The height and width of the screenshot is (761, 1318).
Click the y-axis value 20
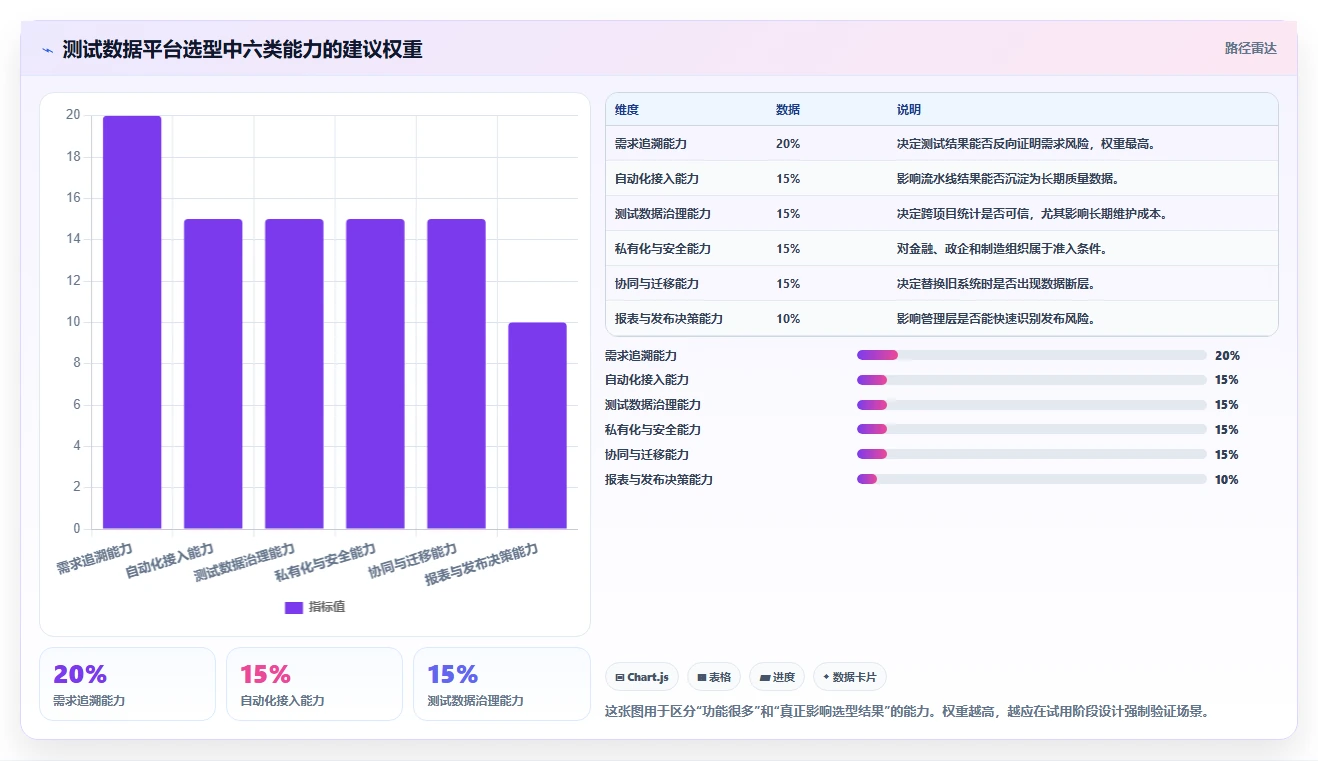pos(73,115)
